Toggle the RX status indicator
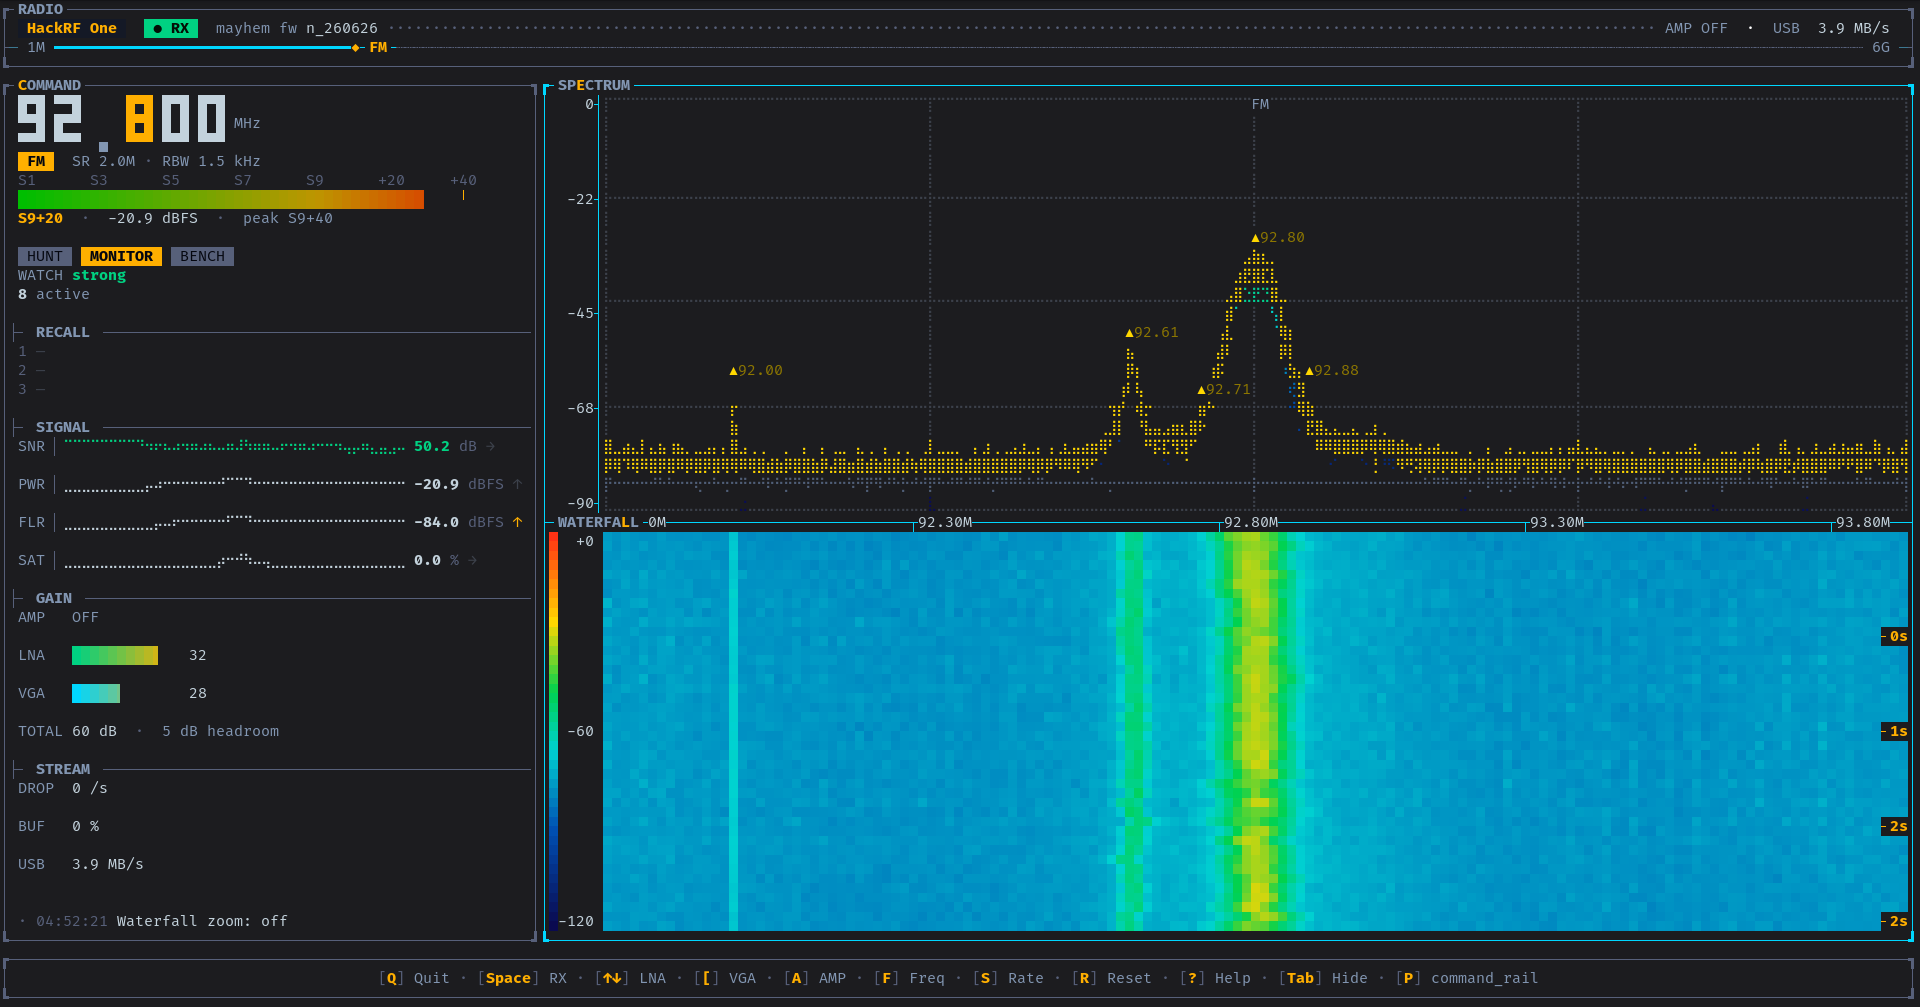Image resolution: width=1920 pixels, height=1007 pixels. click(171, 28)
